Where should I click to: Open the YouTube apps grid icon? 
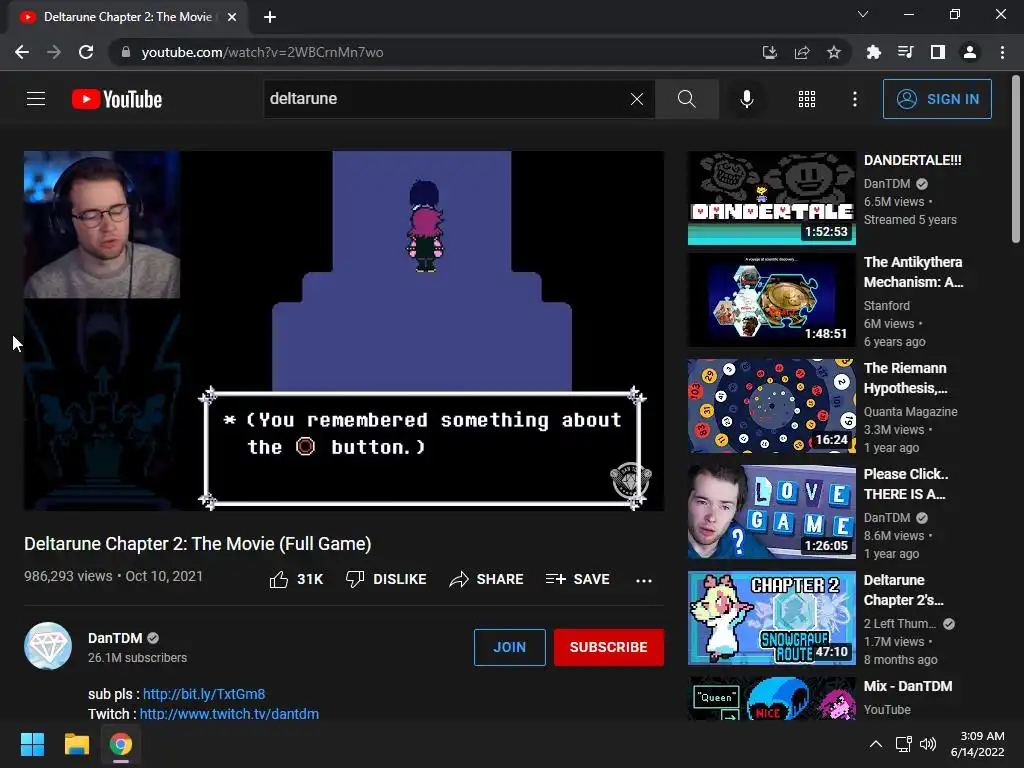[807, 99]
